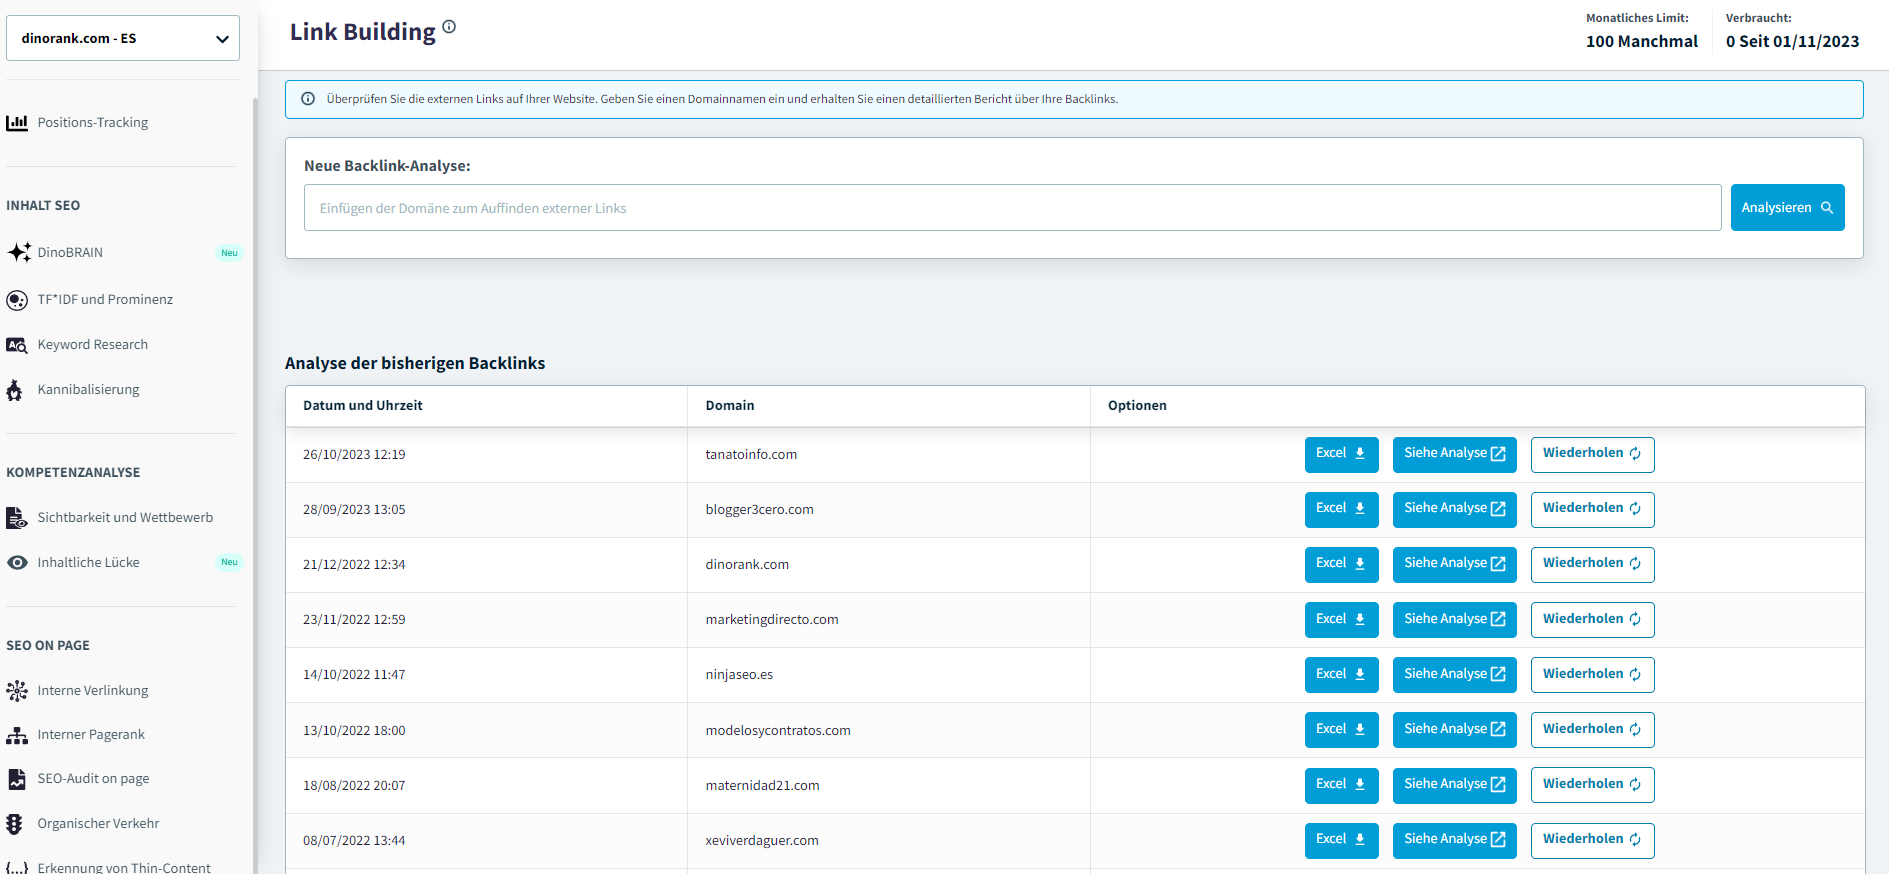
Task: Go to Interne Verlinkung in sidebar
Action: pyautogui.click(x=92, y=691)
